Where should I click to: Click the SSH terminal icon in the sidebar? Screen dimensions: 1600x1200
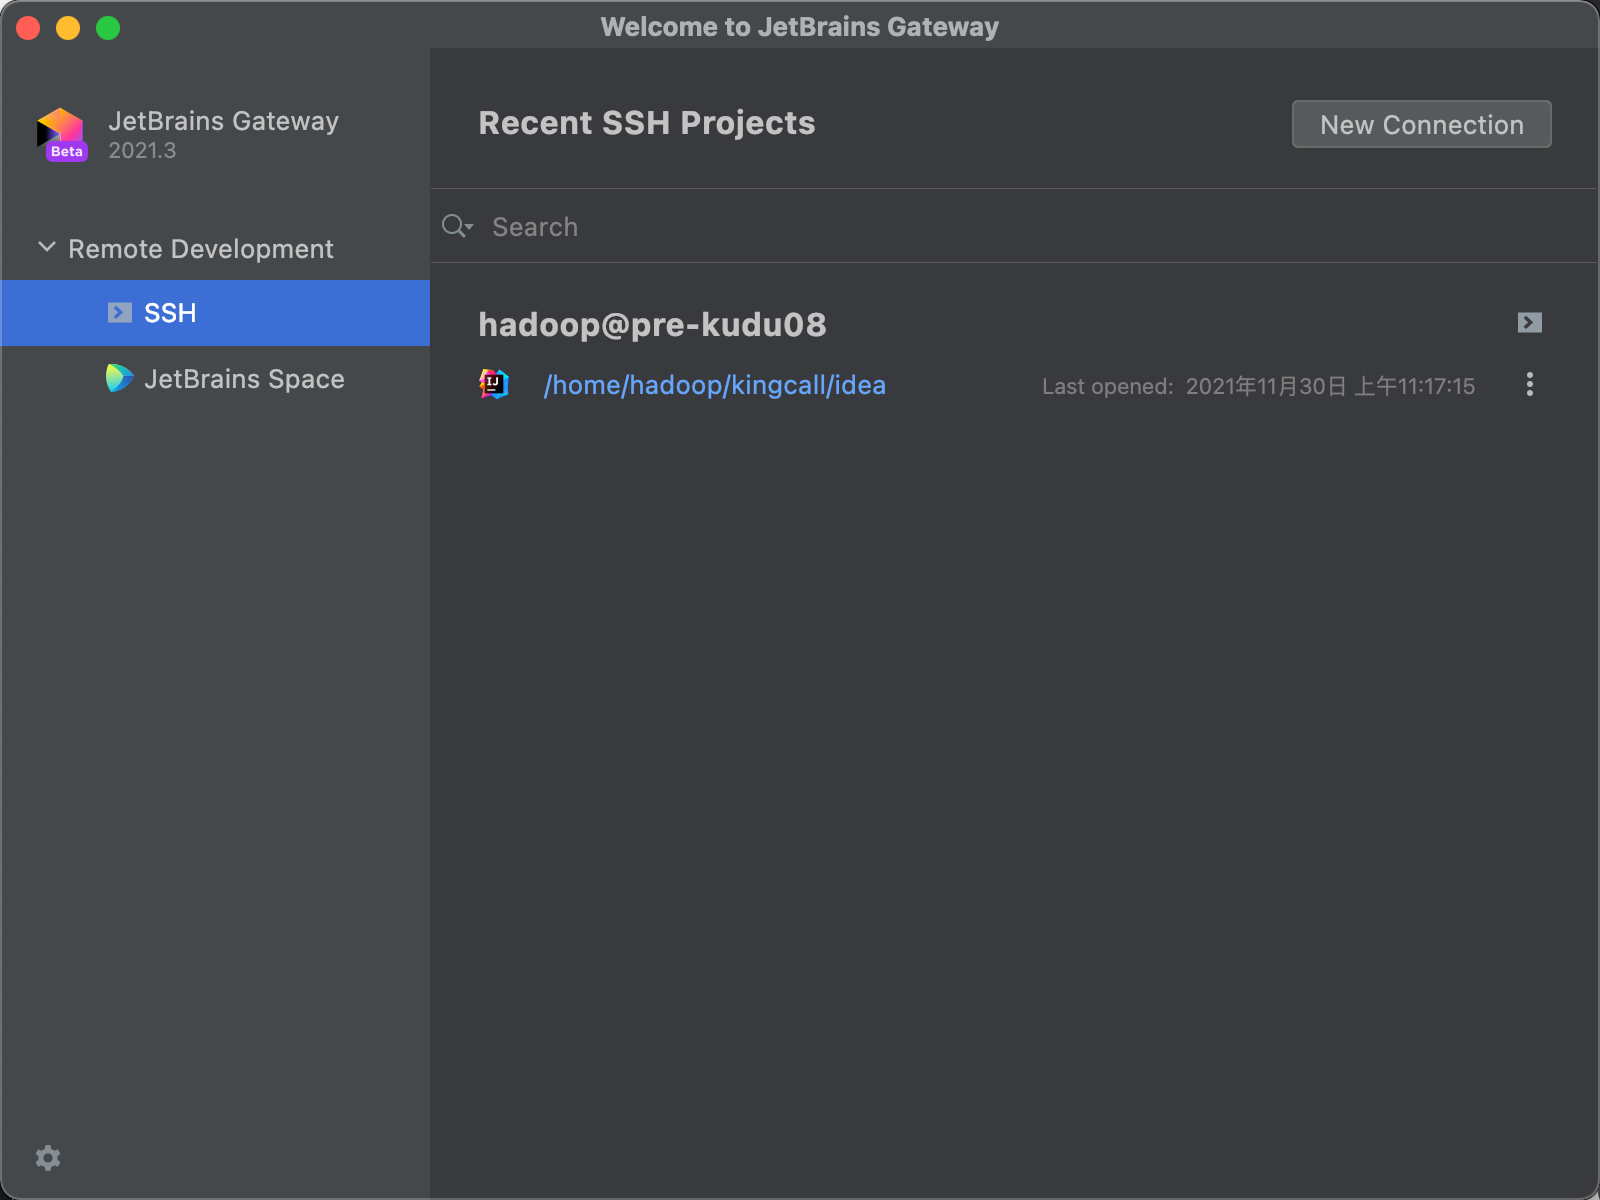[119, 313]
